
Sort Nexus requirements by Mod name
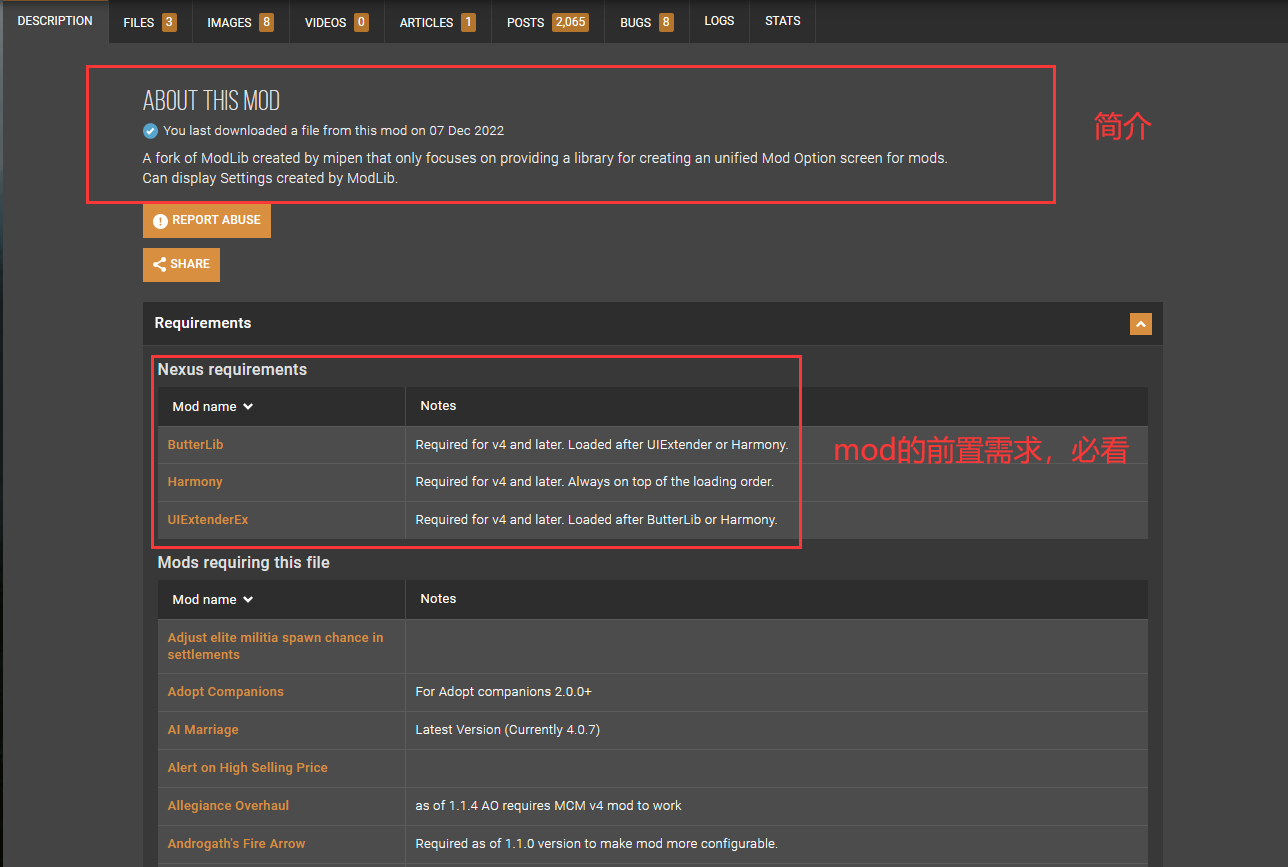tap(213, 406)
